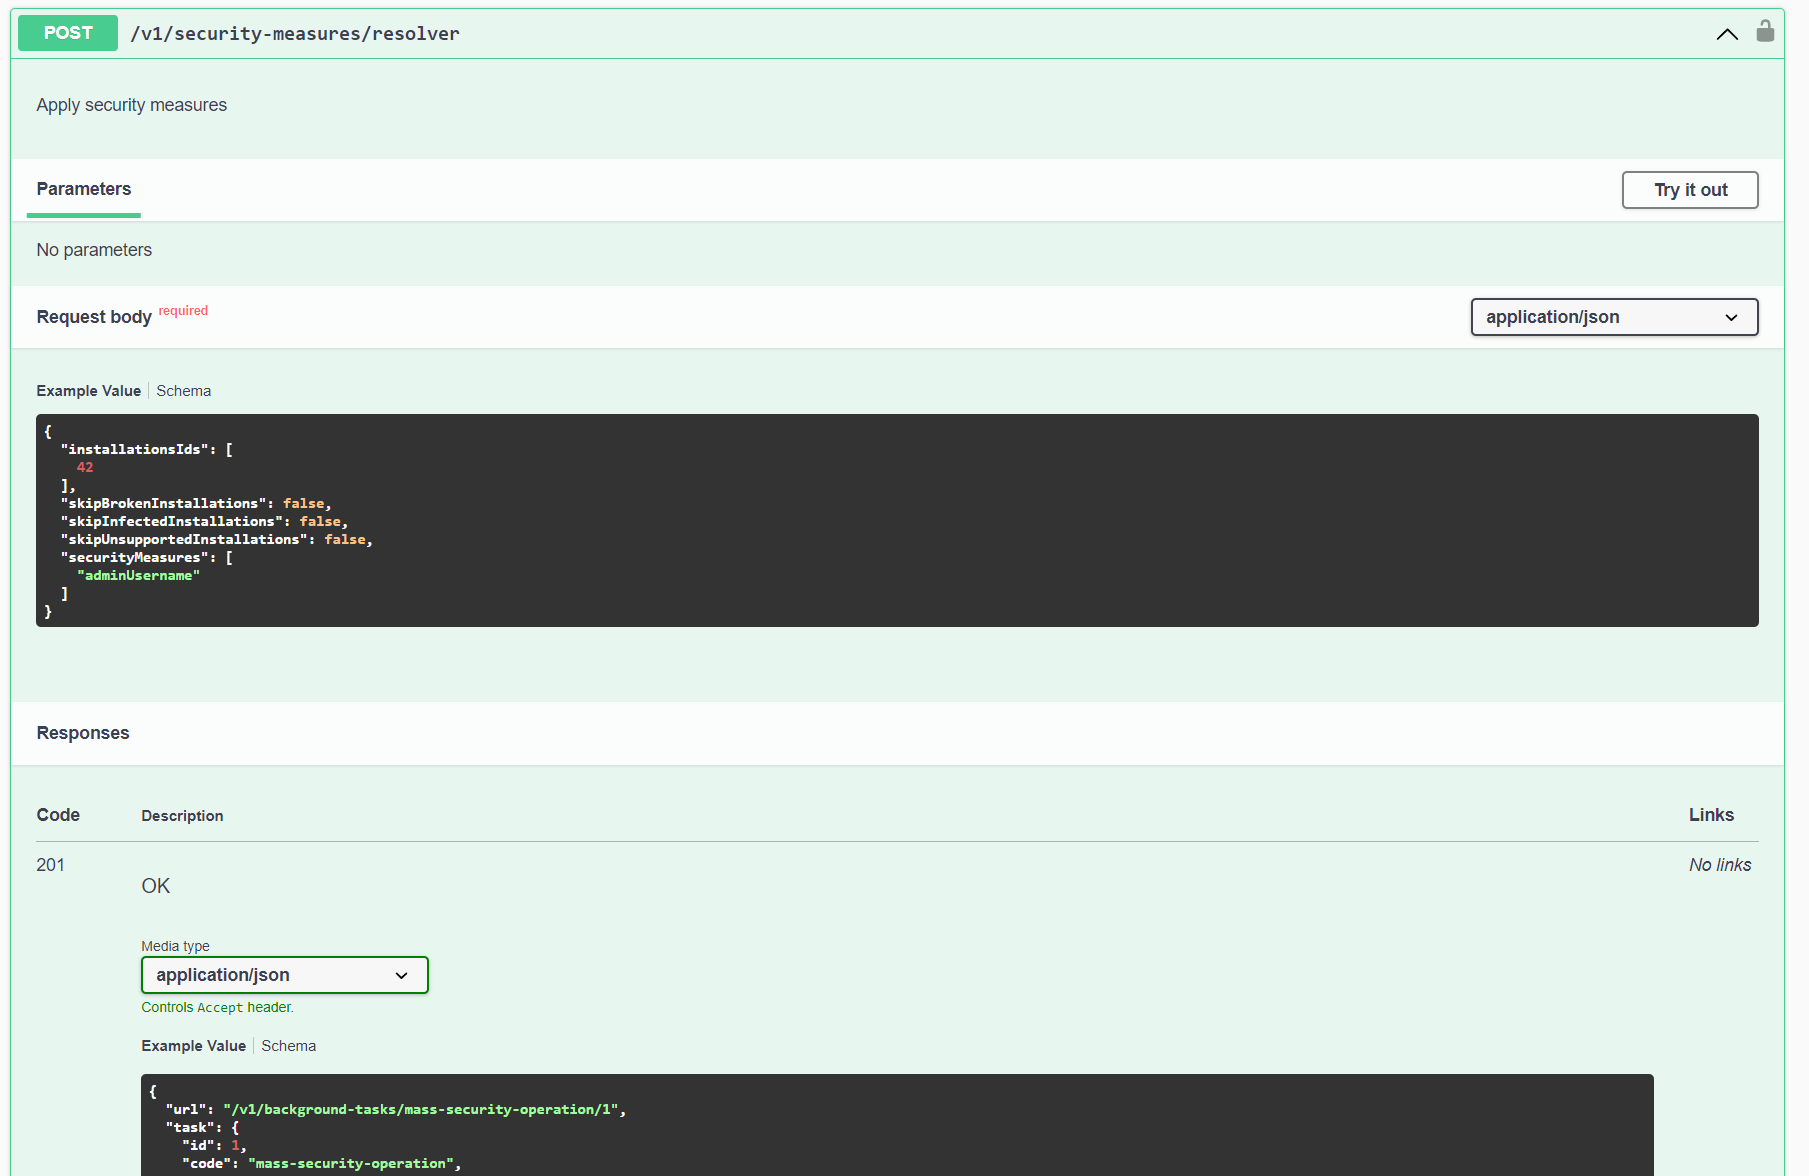The height and width of the screenshot is (1176, 1809).
Task: Open the response Media type application/json dropdown
Action: click(x=284, y=975)
